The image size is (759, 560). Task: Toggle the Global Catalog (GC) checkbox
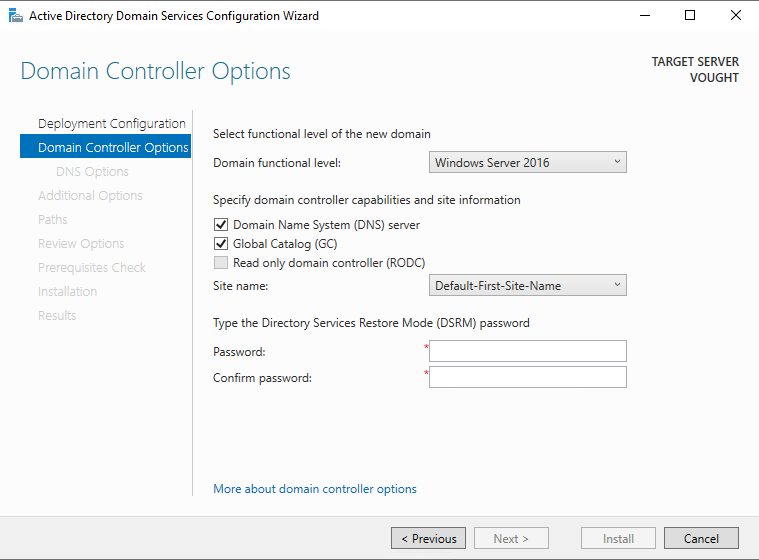221,243
